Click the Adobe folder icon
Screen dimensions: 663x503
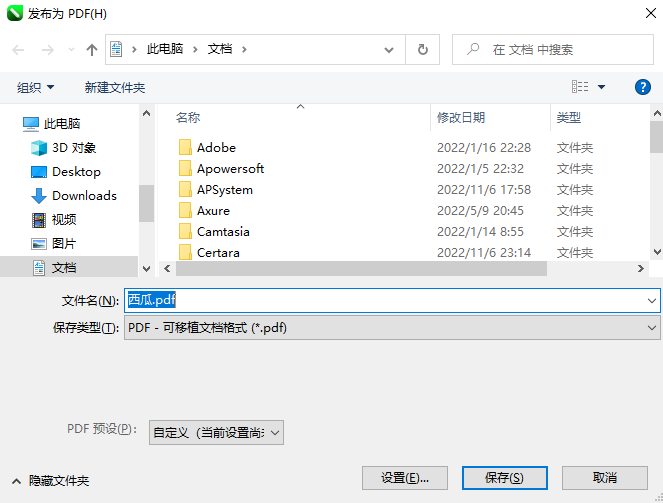tap(185, 148)
